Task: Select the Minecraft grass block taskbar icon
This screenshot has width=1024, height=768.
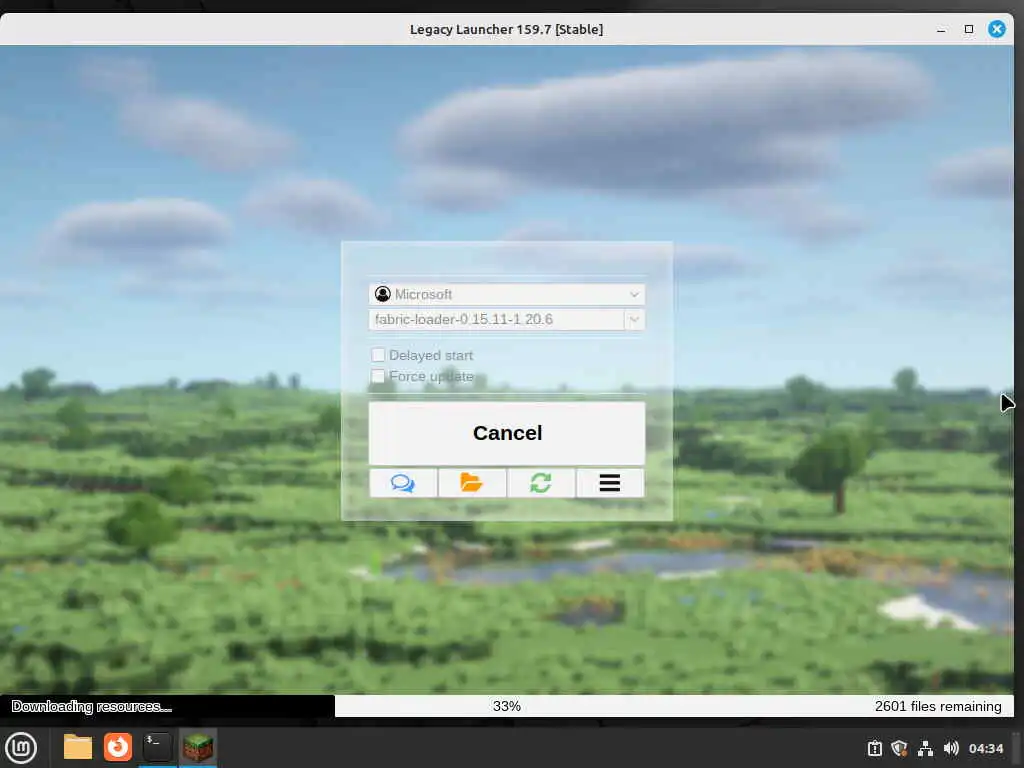Action: click(x=197, y=747)
